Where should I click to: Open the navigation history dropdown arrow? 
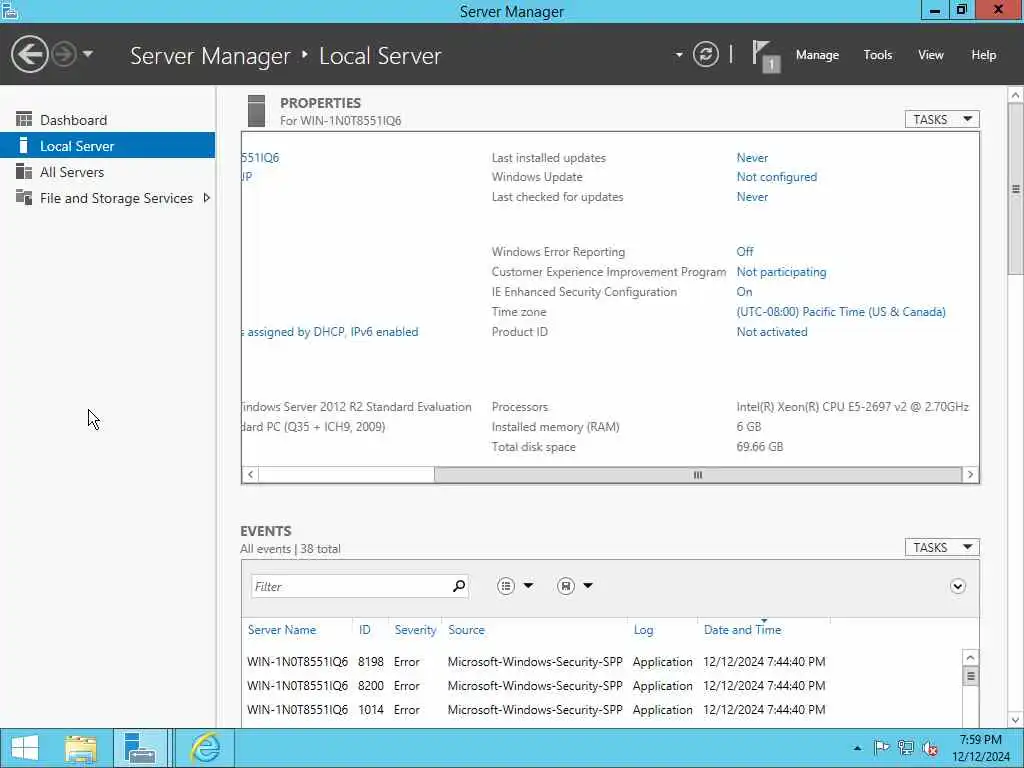coord(88,54)
